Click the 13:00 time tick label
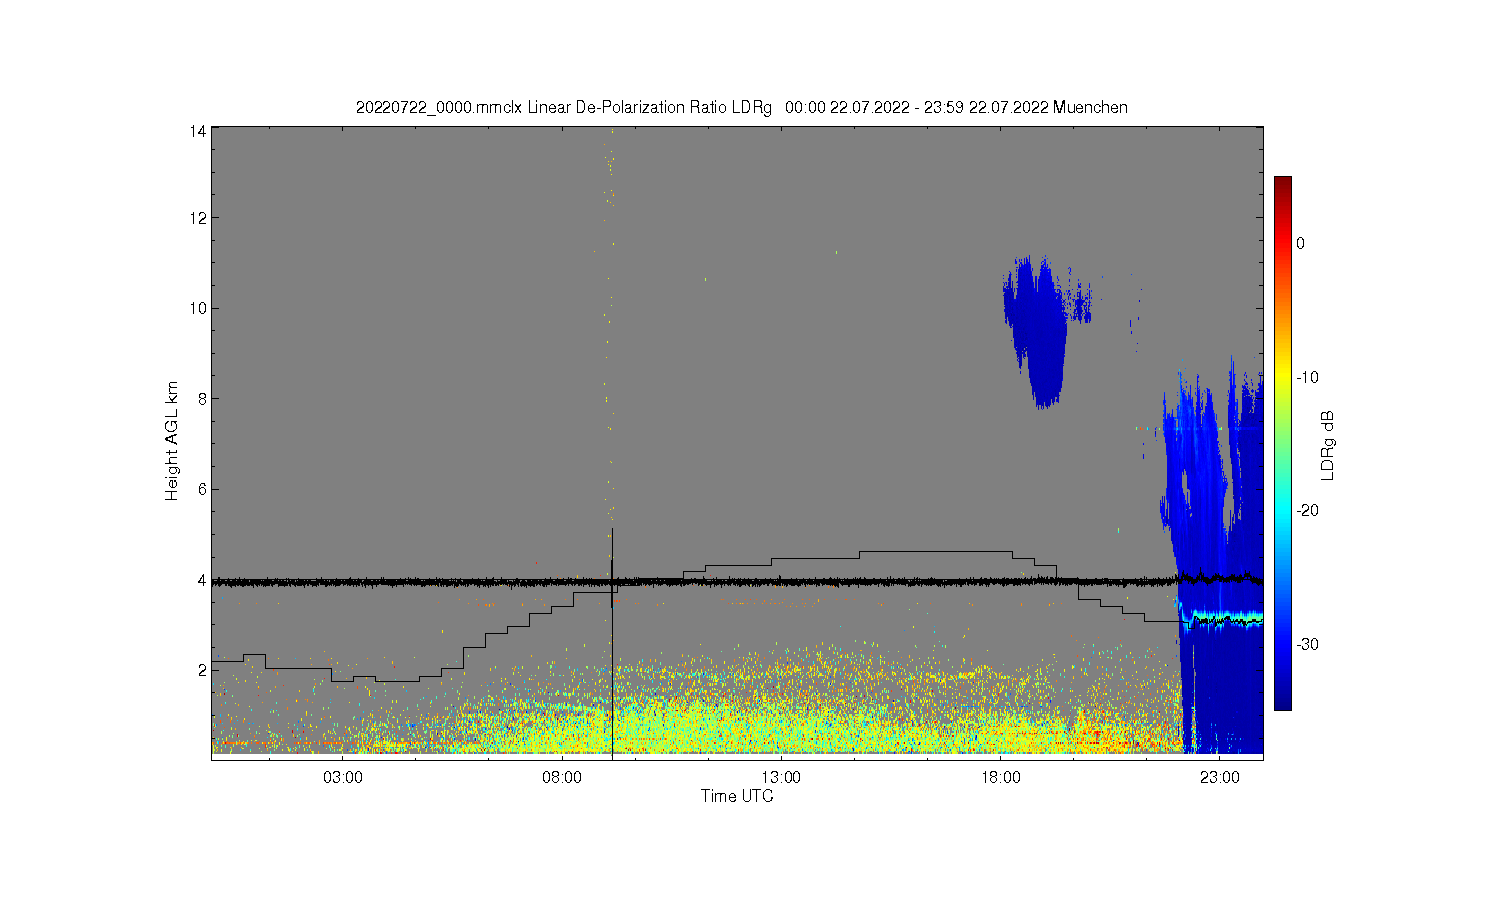This screenshot has width=1500, height=900. [781, 778]
